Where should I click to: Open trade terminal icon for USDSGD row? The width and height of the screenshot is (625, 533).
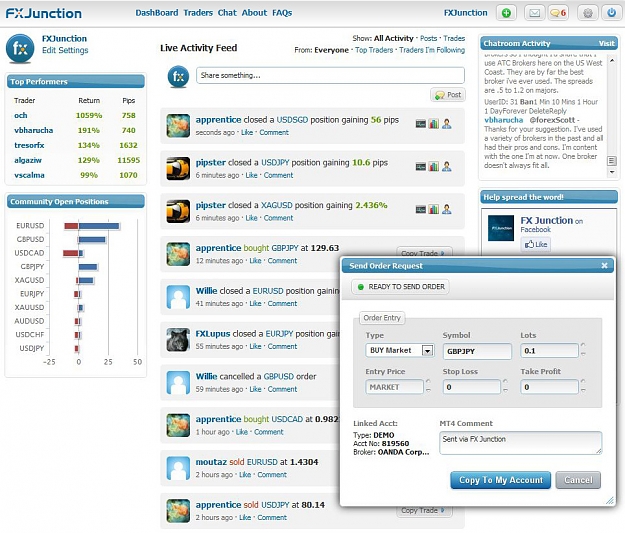click(x=421, y=124)
